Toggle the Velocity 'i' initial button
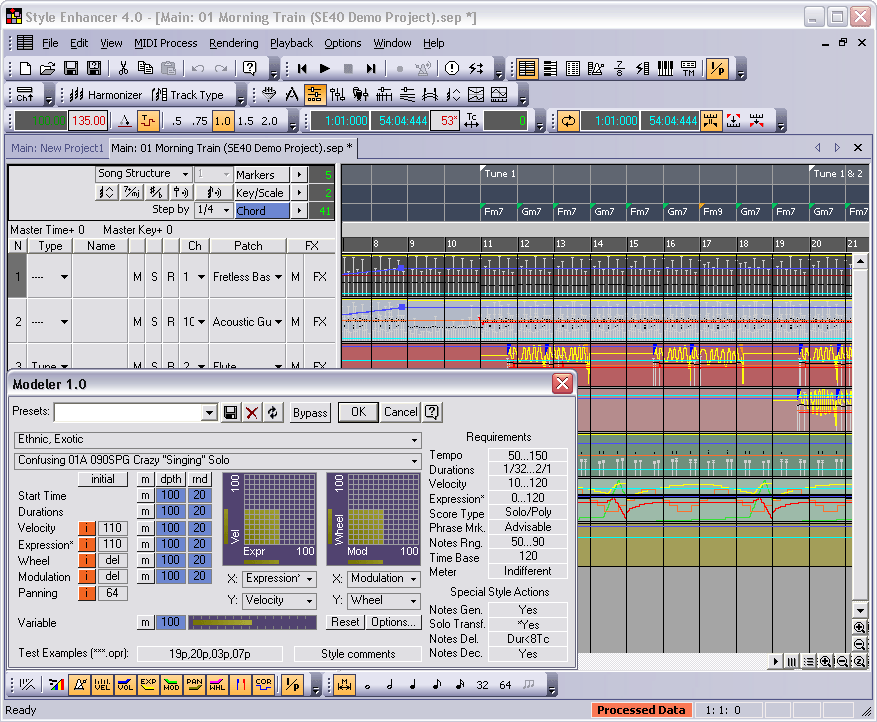This screenshot has width=877, height=722. pyautogui.click(x=87, y=528)
